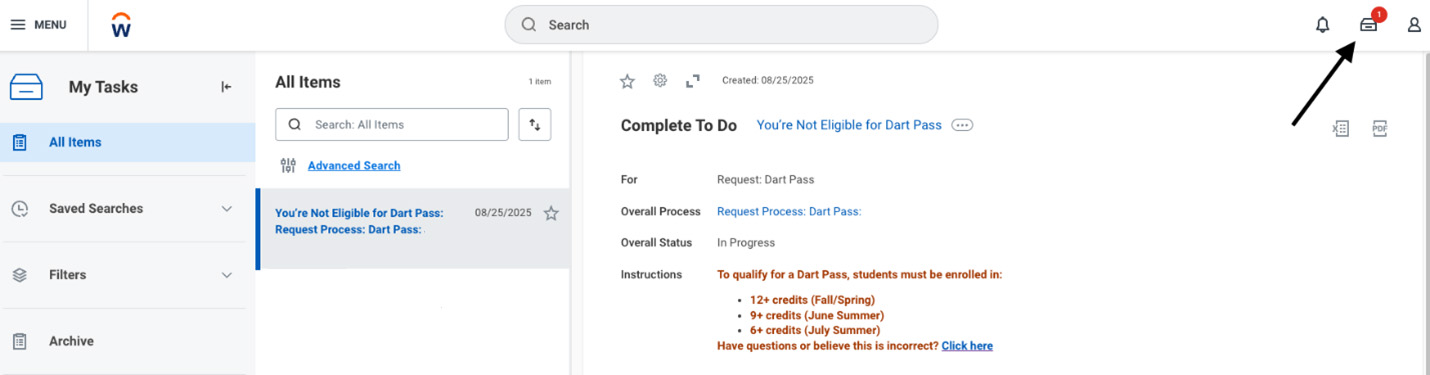Click the Request: Dart Pass value
Image resolution: width=1430 pixels, height=375 pixels.
tap(766, 180)
